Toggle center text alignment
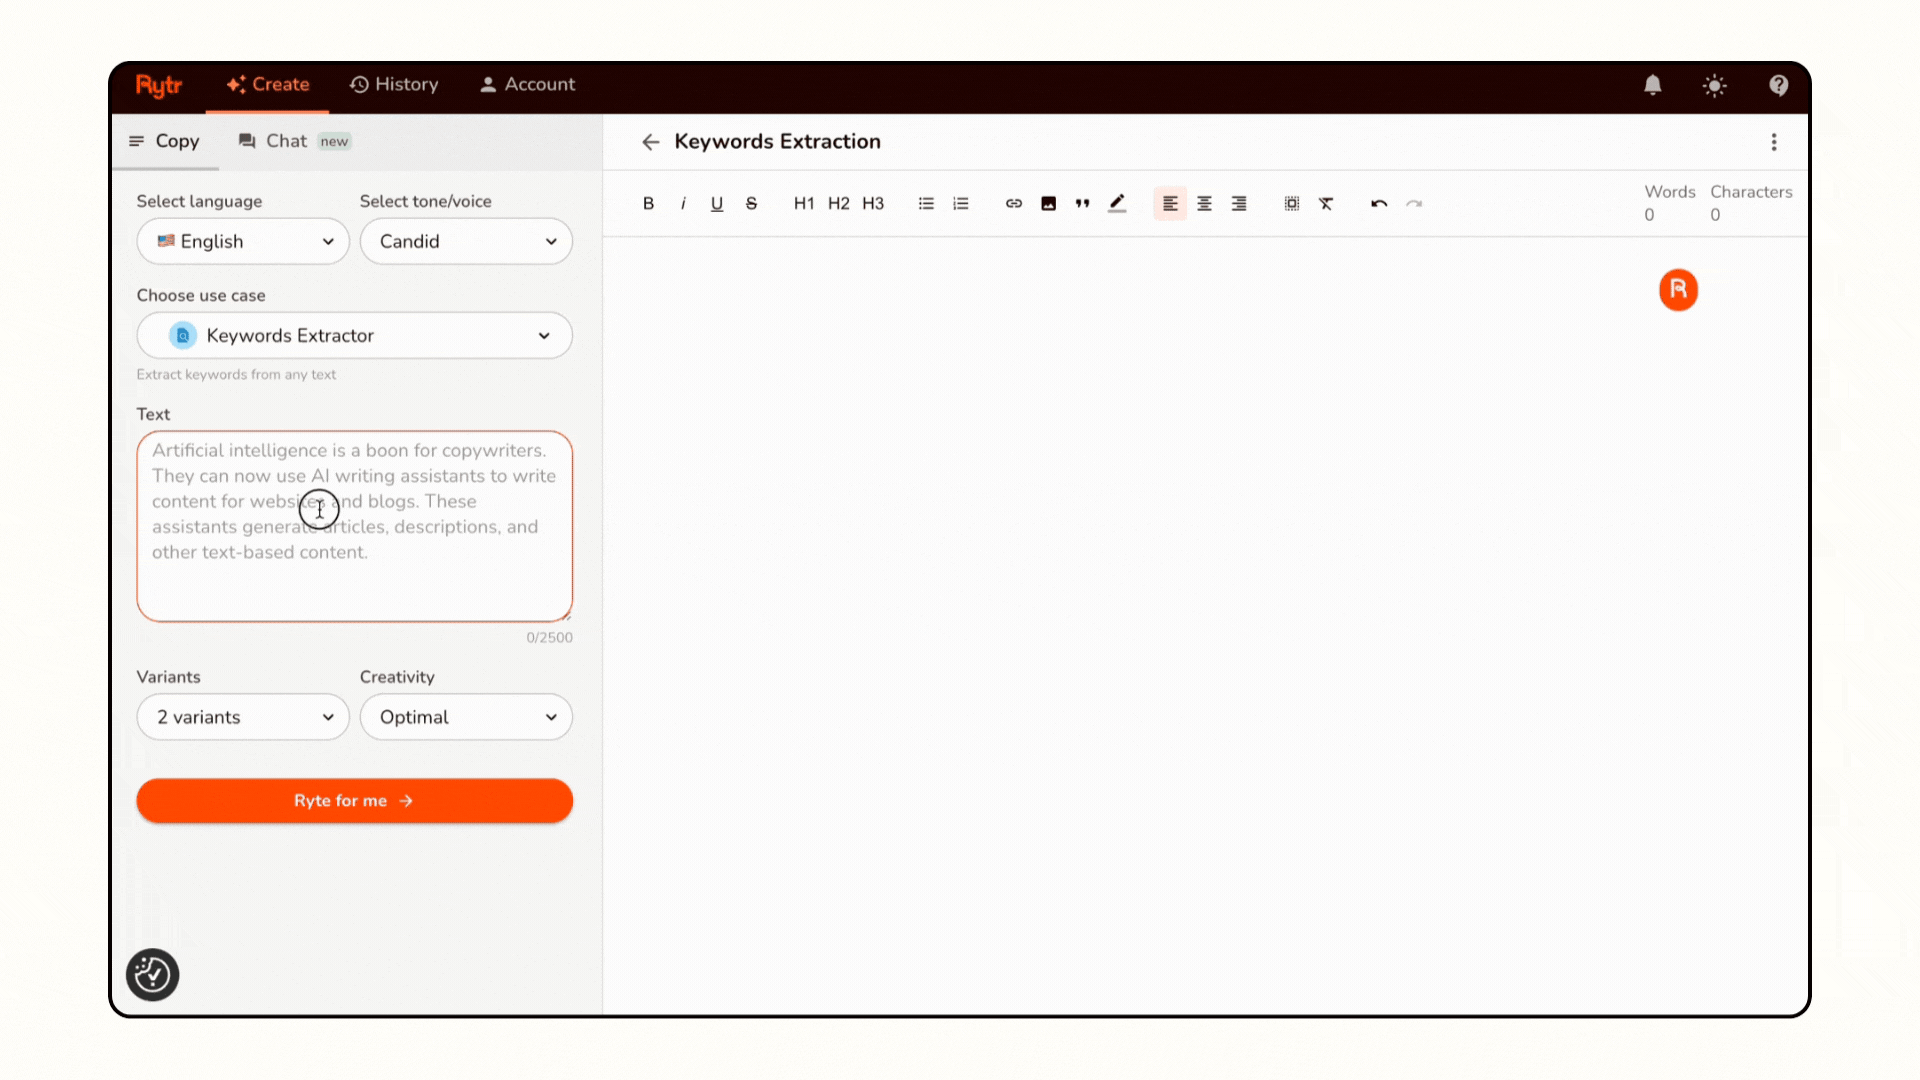Viewport: 1920px width, 1080px height. pos(1204,203)
